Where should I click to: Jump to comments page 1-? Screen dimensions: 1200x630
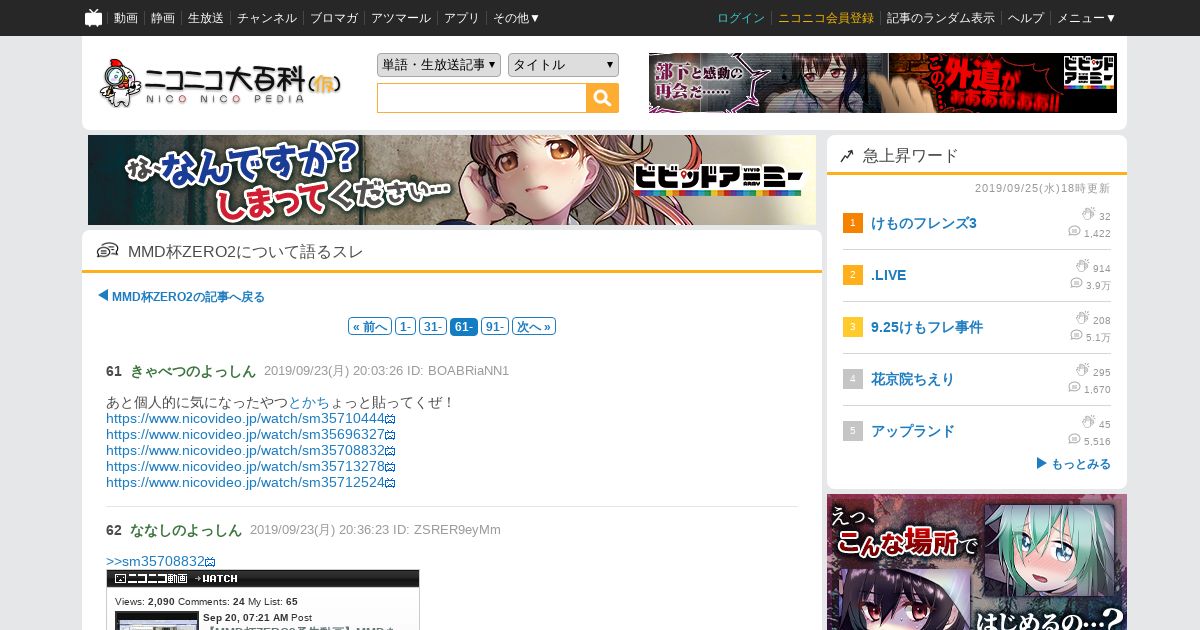405,327
